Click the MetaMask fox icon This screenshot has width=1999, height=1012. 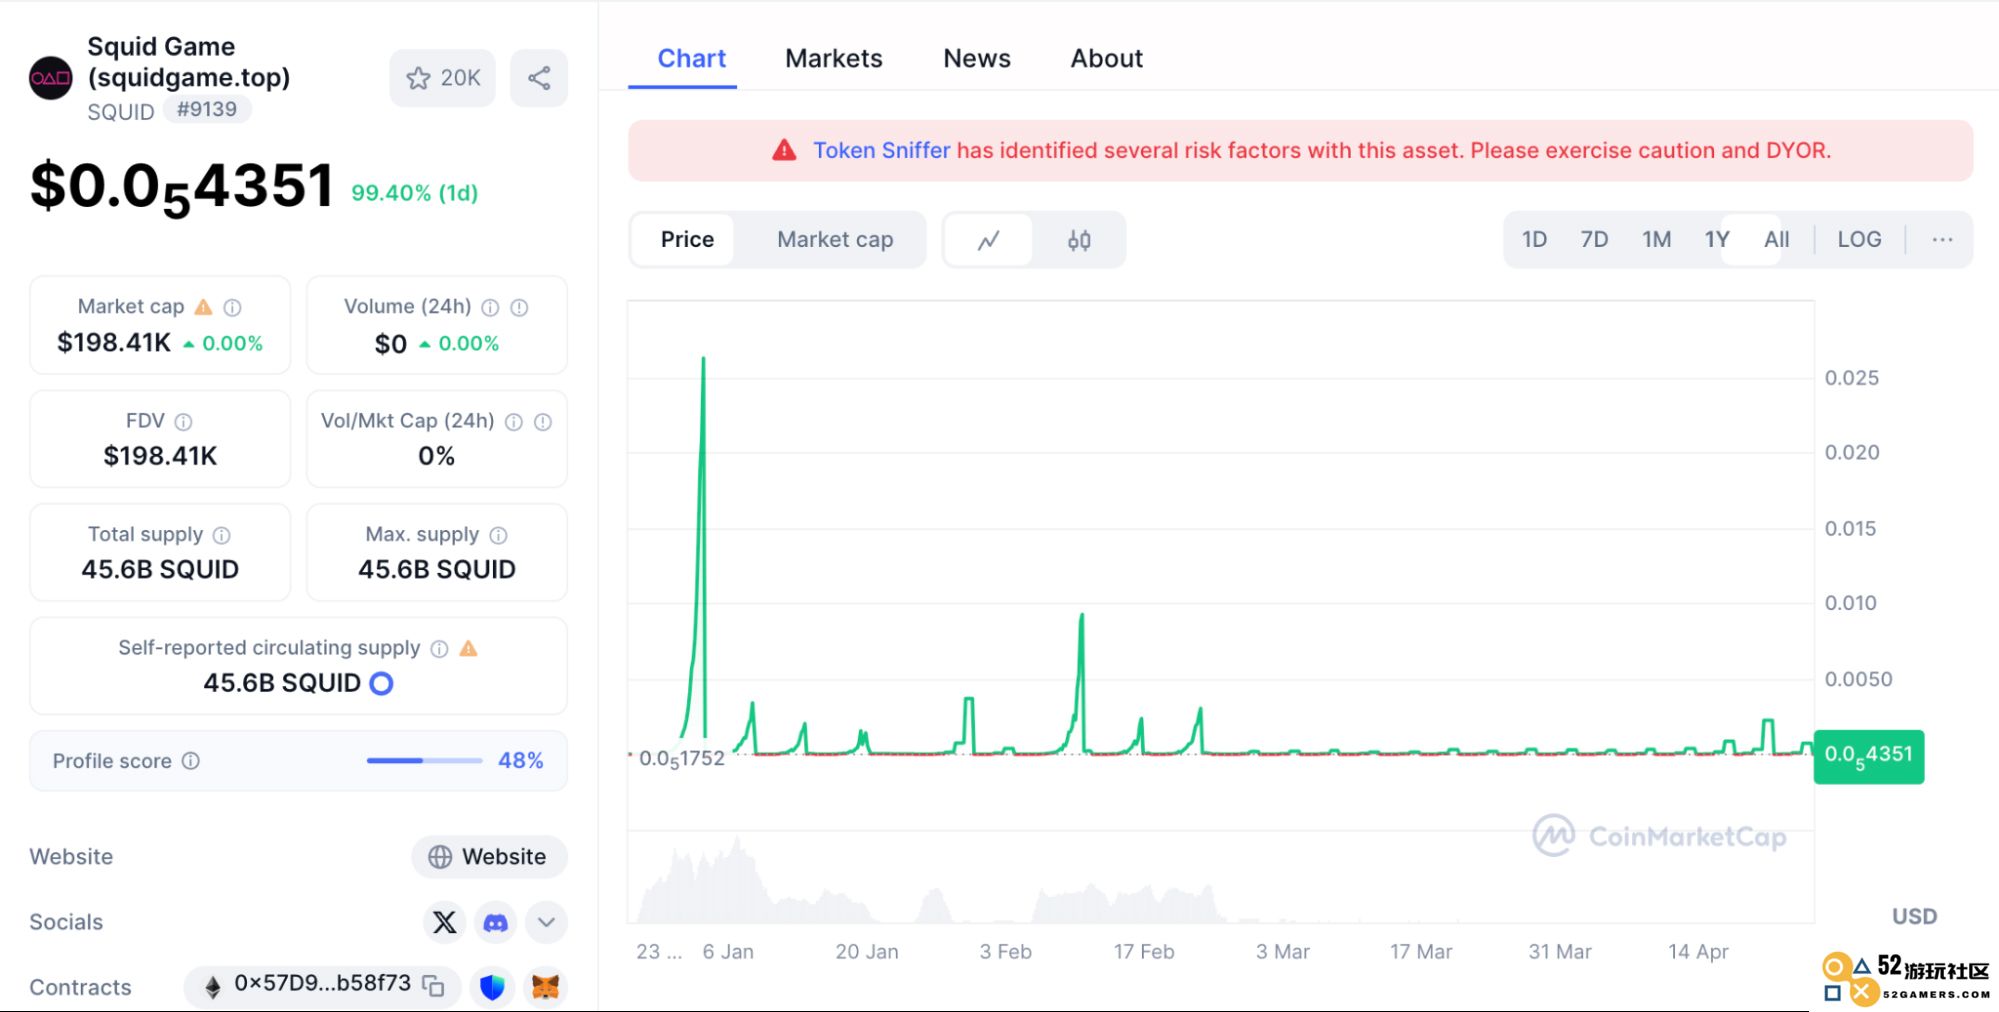point(545,987)
